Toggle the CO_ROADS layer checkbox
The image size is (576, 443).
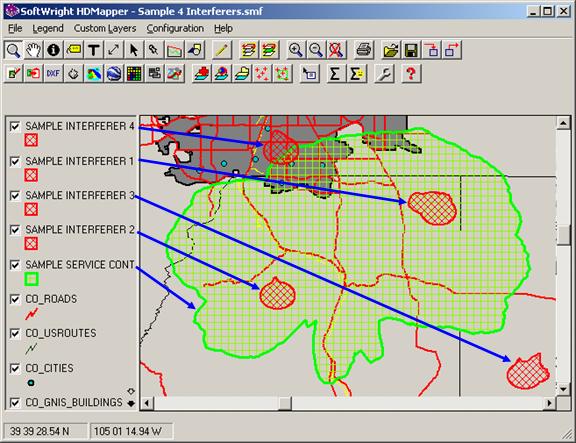pyautogui.click(x=15, y=299)
